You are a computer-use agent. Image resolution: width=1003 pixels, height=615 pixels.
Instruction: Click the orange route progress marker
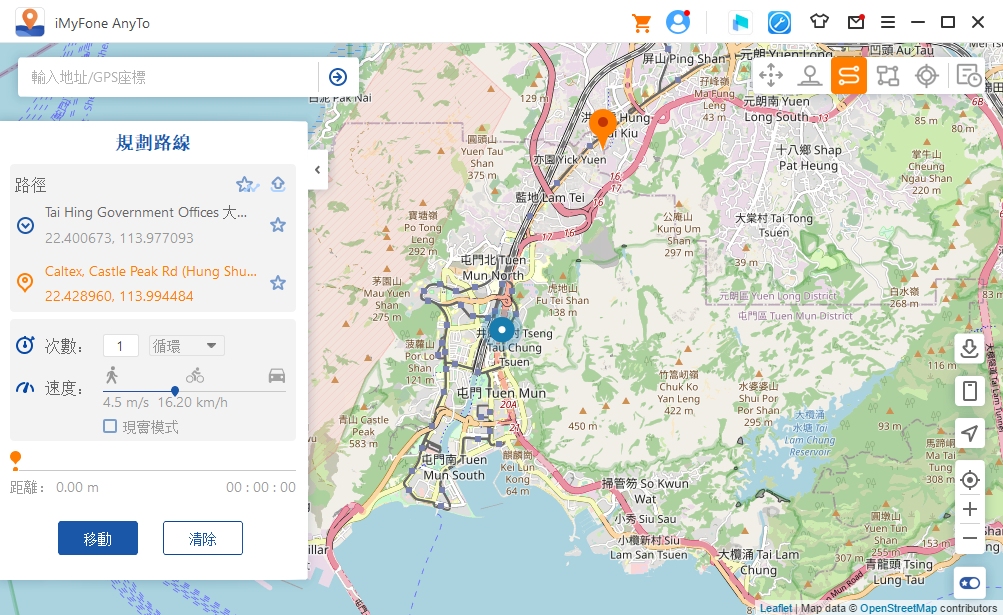click(15, 459)
